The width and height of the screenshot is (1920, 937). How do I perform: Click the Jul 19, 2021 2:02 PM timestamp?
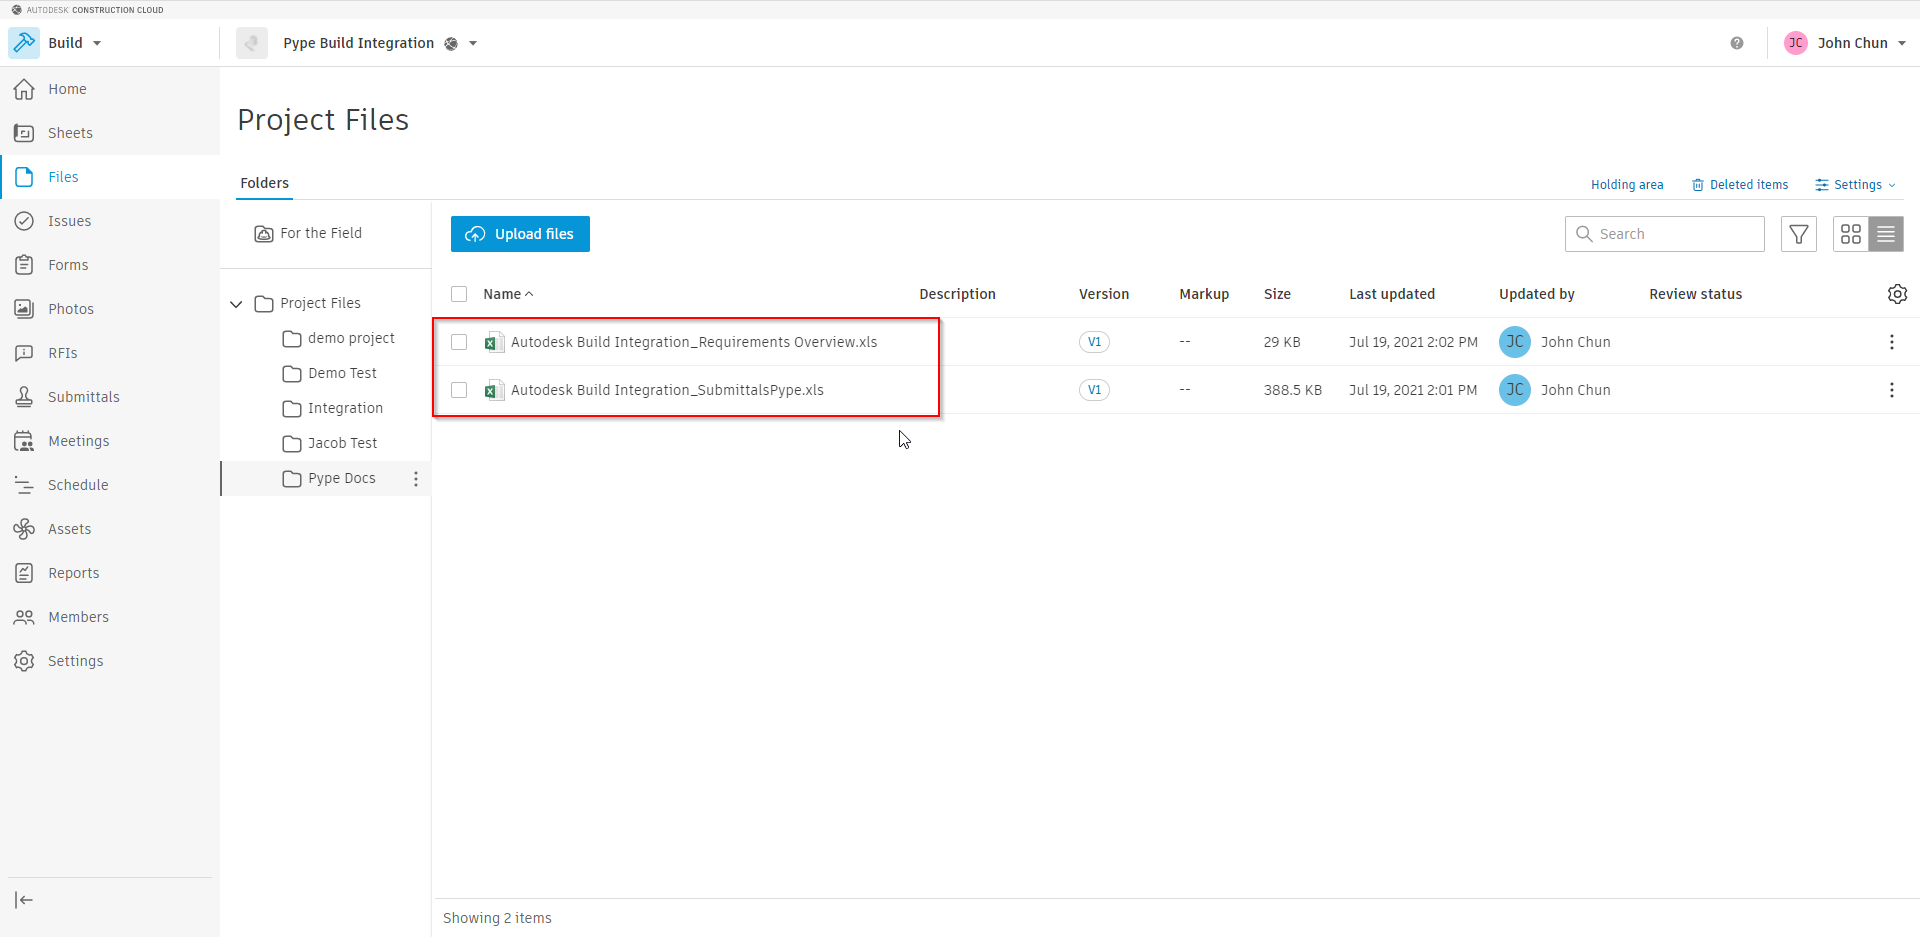click(x=1413, y=342)
